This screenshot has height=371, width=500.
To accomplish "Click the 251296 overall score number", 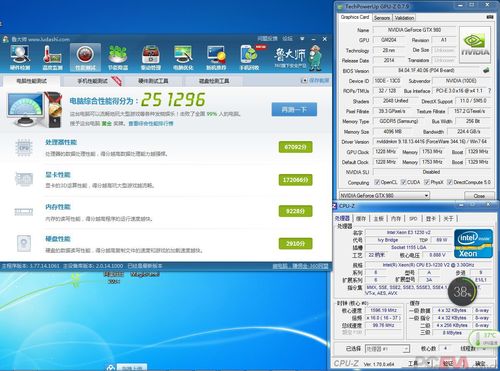I will 173,100.
